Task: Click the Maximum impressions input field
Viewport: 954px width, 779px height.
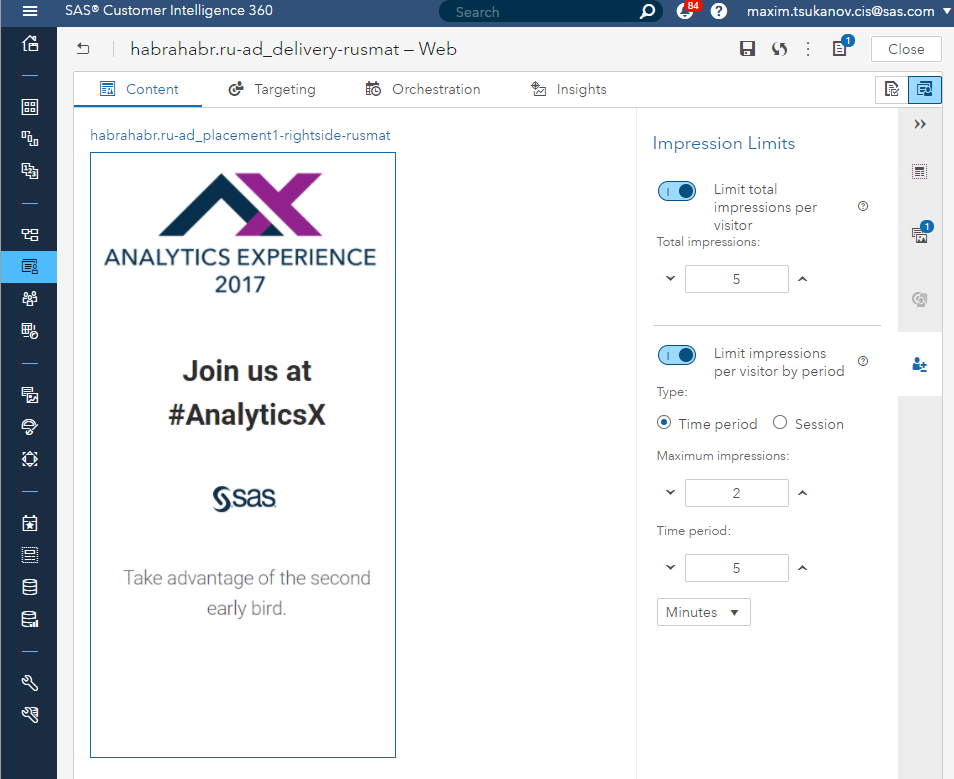Action: (736, 492)
